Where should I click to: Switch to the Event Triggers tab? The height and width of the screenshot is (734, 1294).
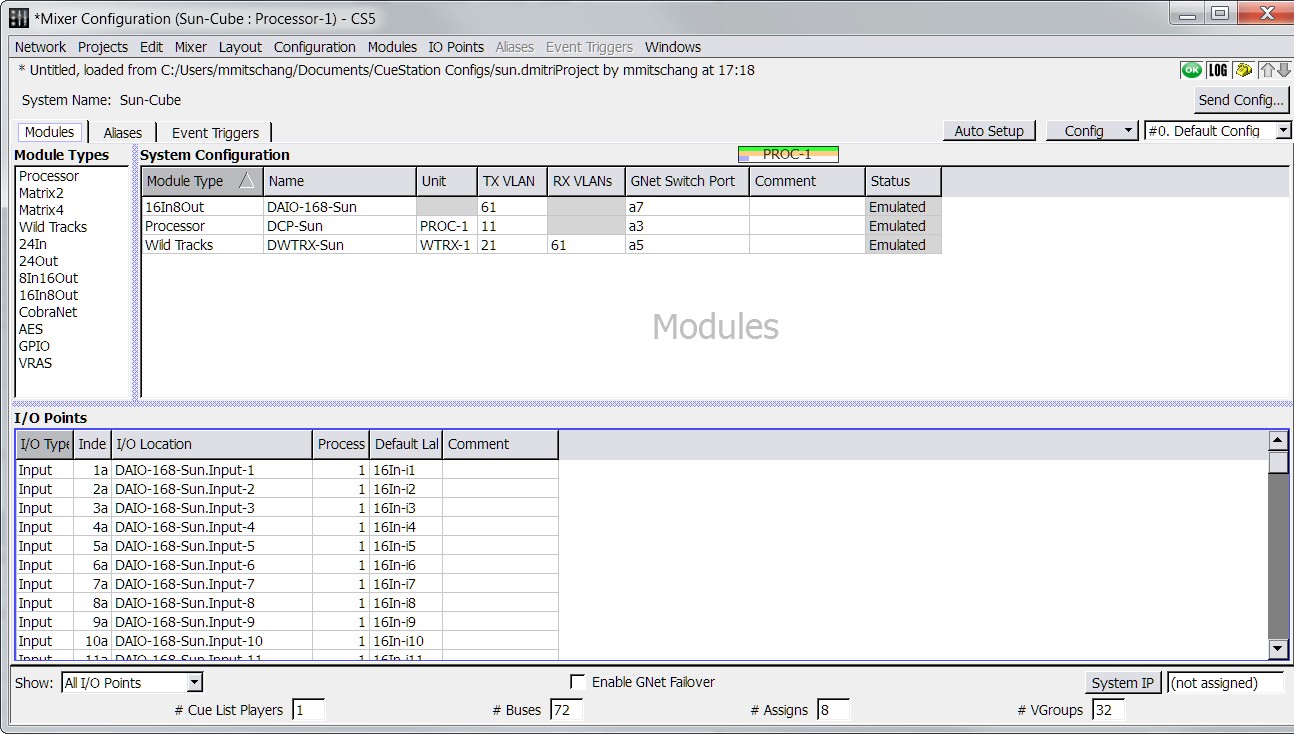pos(215,132)
